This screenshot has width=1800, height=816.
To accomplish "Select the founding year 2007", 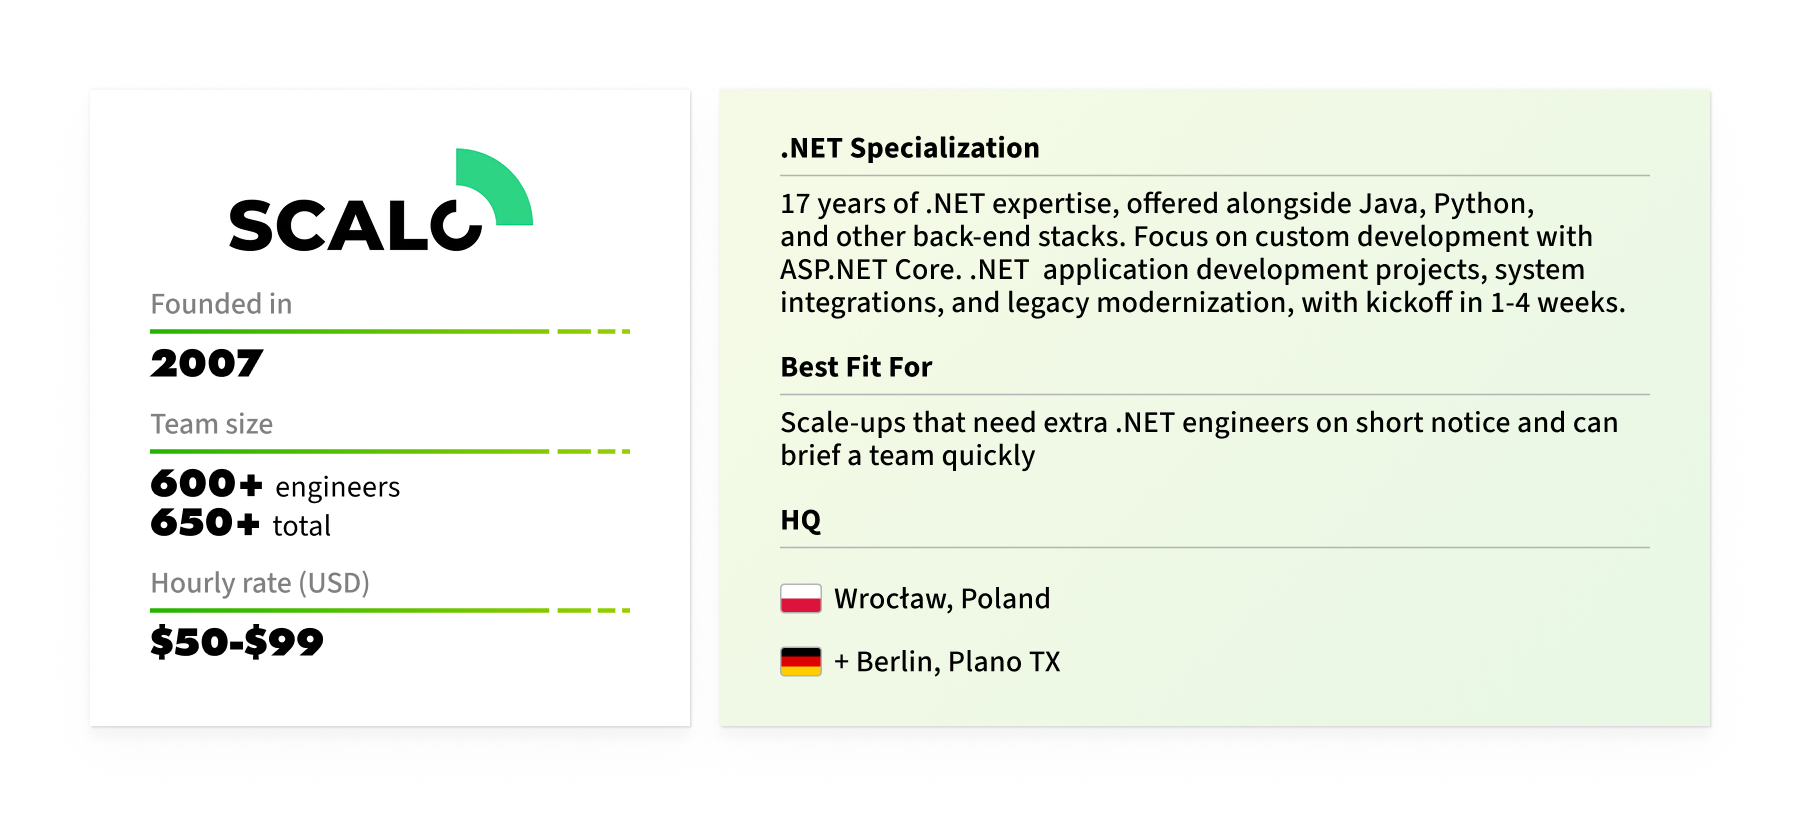I will tap(207, 363).
